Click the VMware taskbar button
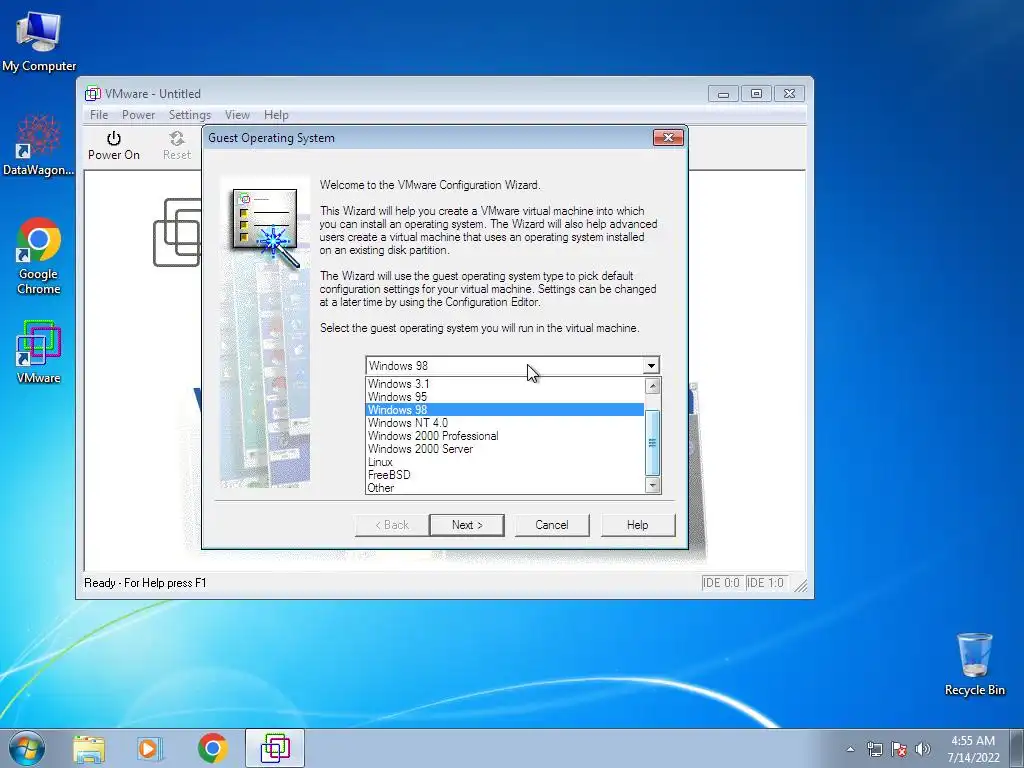Image resolution: width=1024 pixels, height=768 pixels. coord(275,748)
